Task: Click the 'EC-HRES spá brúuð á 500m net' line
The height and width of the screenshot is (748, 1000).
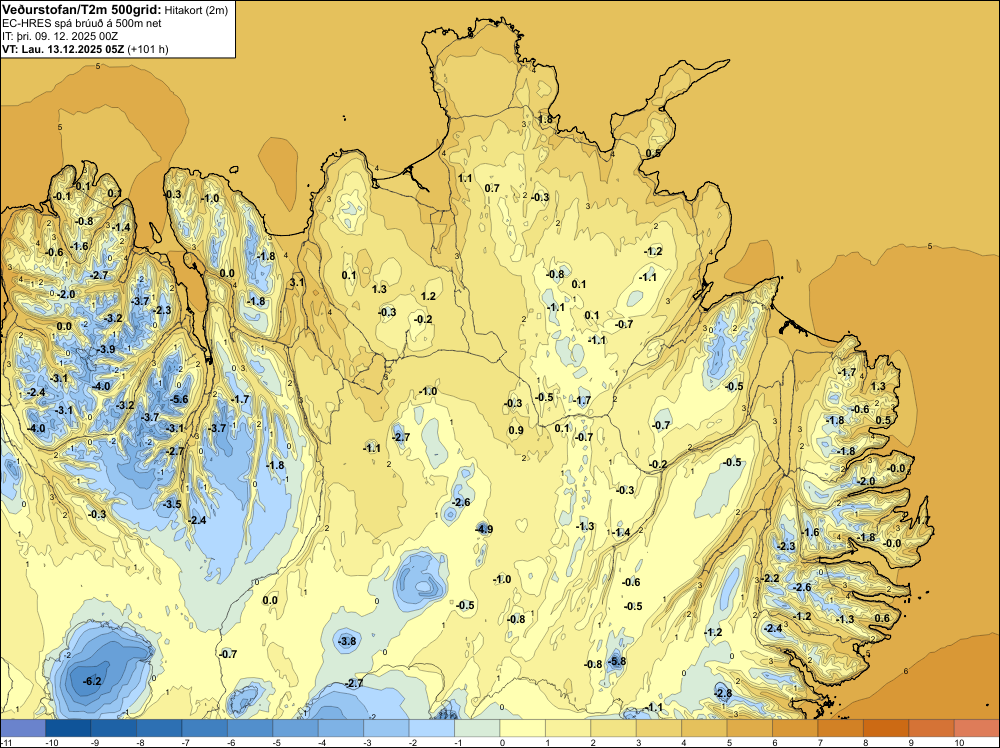Action: (82, 23)
